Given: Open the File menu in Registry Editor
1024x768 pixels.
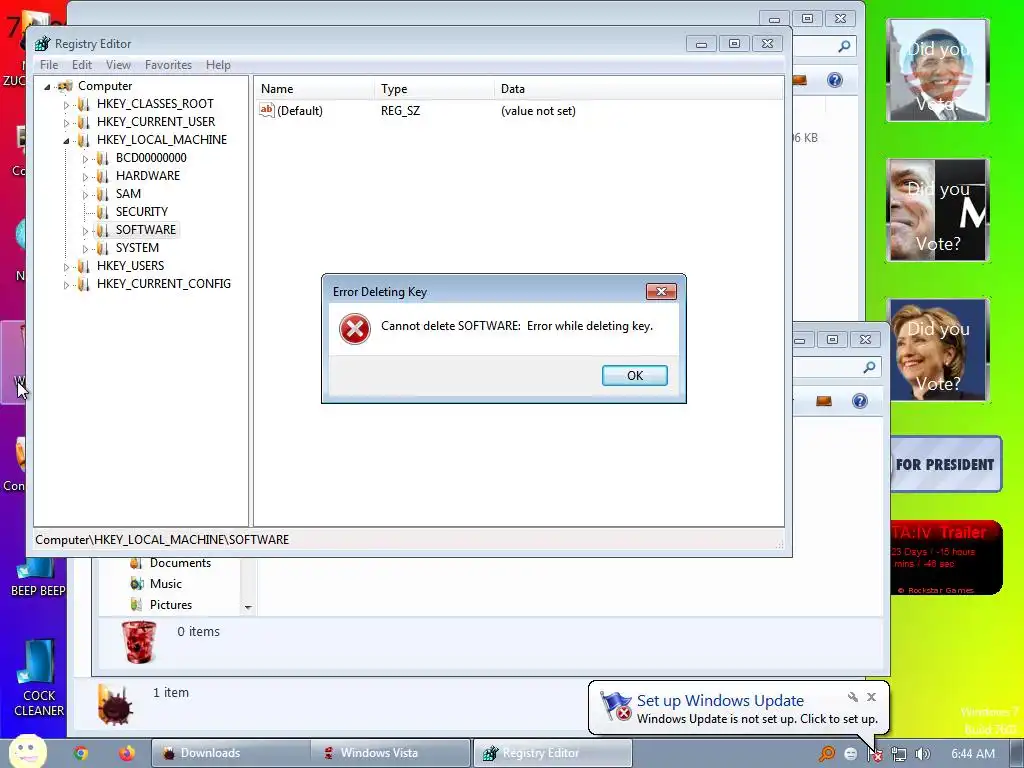Looking at the screenshot, I should click(49, 65).
